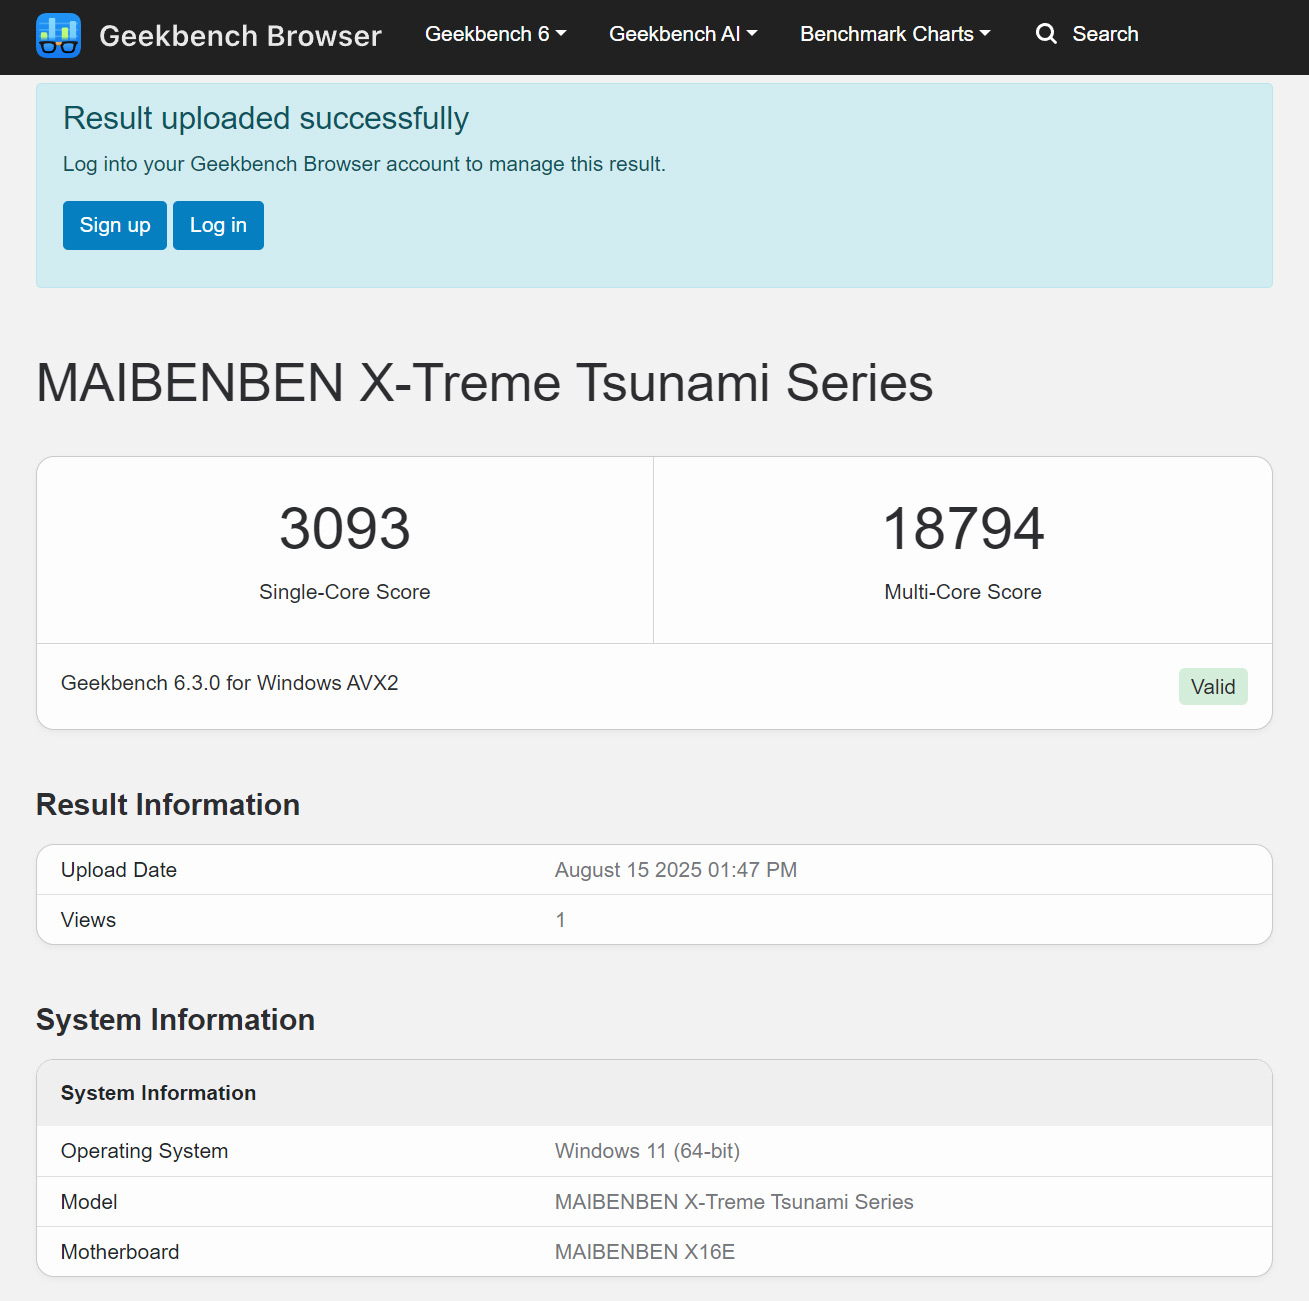Click the Geekbench 6.3.0 for Windows AVX2 text
Viewport: 1309px width, 1301px height.
[230, 683]
